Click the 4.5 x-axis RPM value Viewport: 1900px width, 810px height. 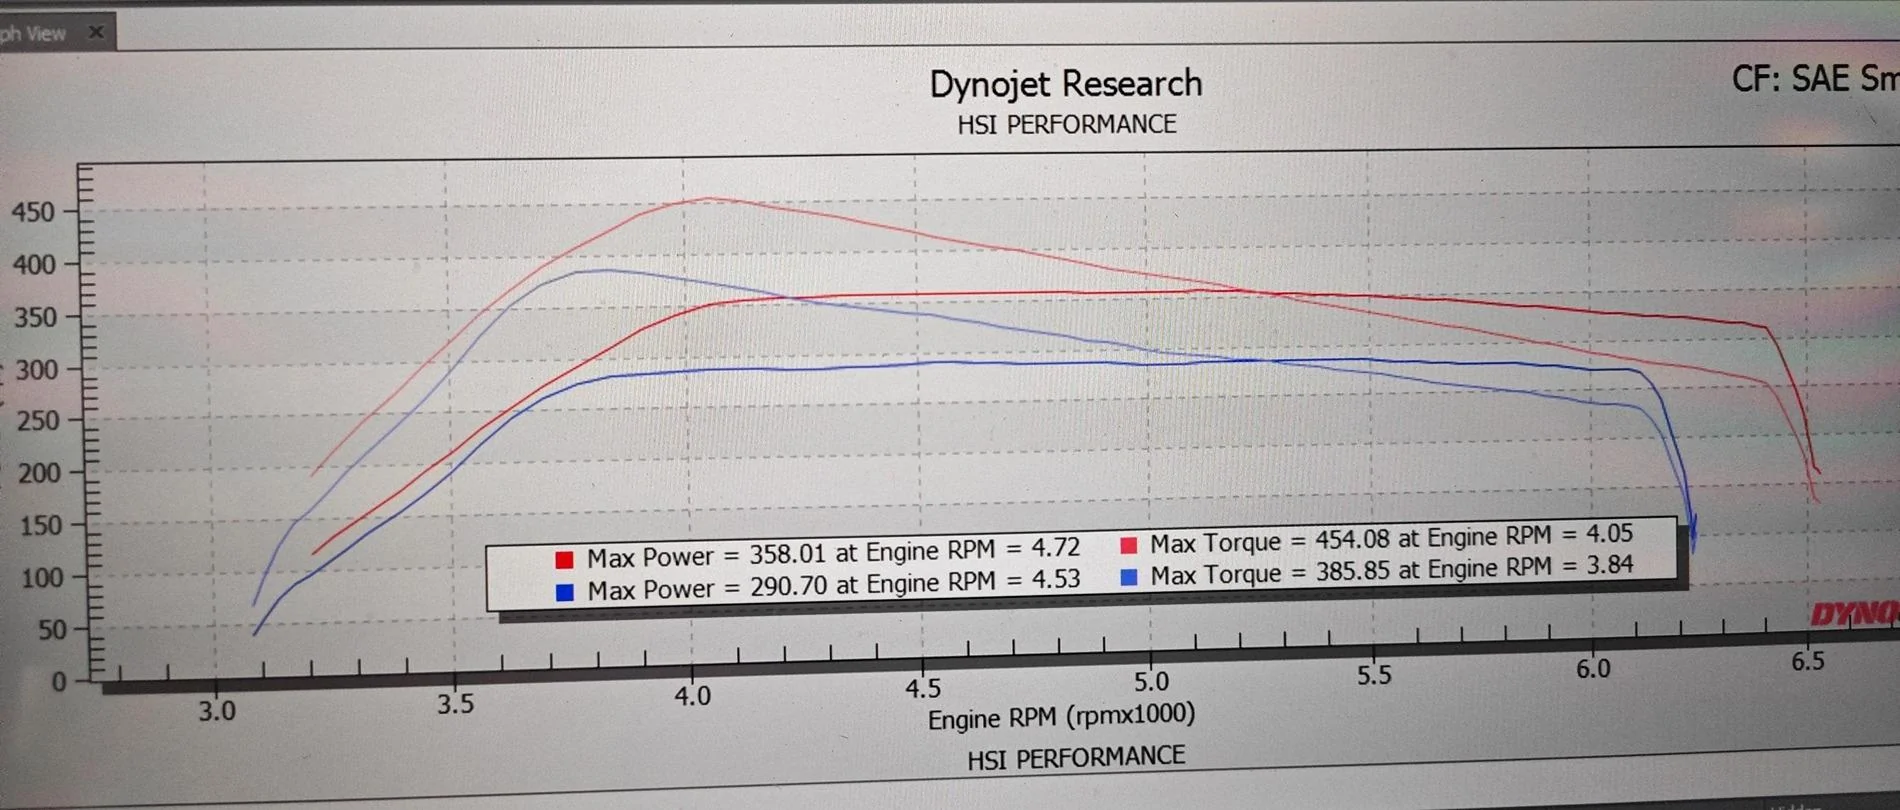[x=923, y=688]
